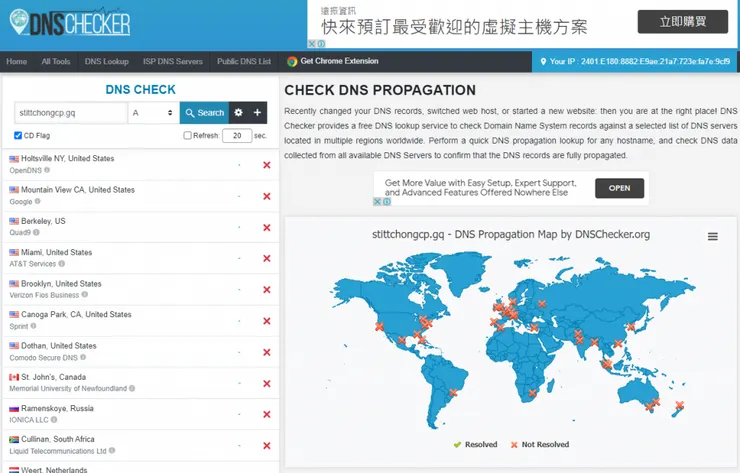740x473 pixels.
Task: Click info icon next to Comodo Secure DNS
Action: click(x=83, y=357)
